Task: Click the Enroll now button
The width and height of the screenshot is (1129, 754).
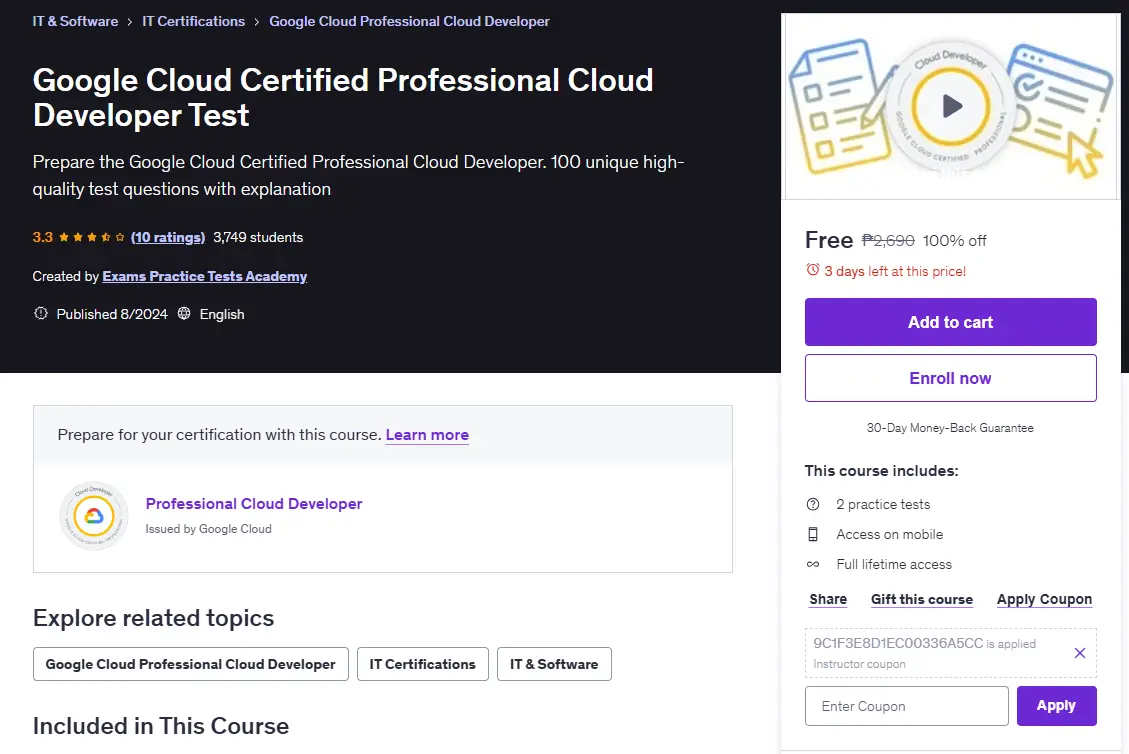Action: click(x=950, y=378)
